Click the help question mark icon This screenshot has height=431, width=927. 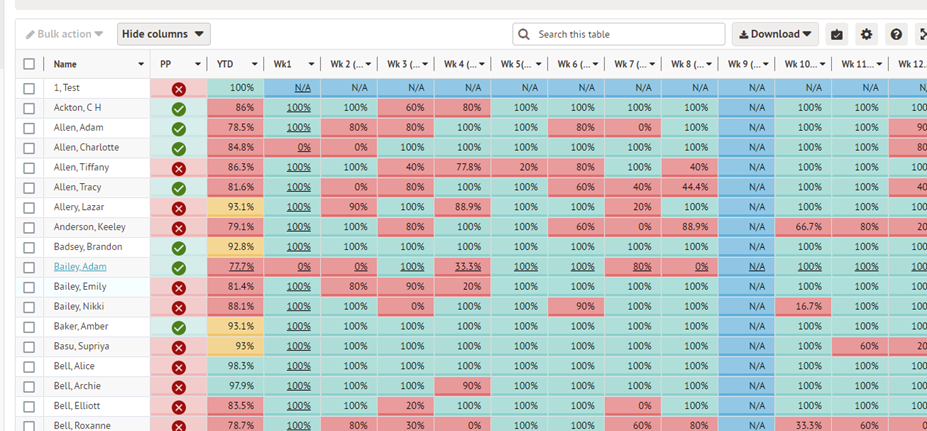[896, 34]
